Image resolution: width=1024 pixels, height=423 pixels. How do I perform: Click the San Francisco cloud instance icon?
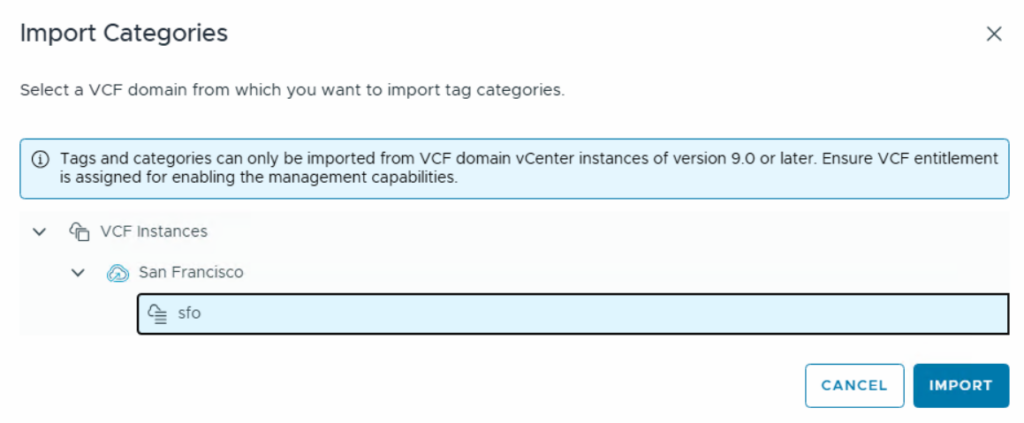tap(118, 272)
